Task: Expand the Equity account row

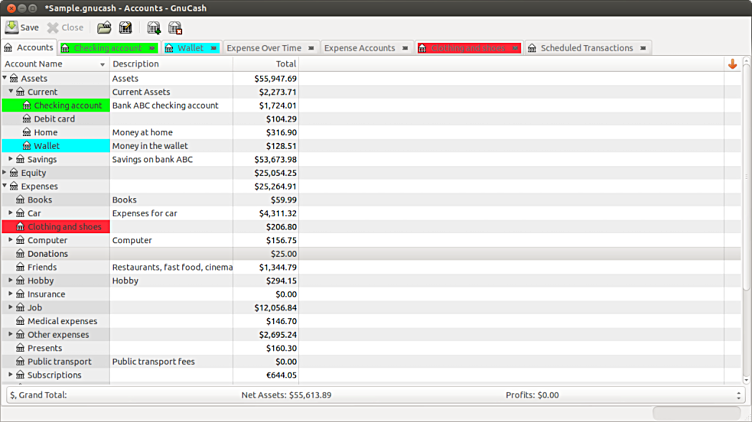Action: [x=6, y=173]
